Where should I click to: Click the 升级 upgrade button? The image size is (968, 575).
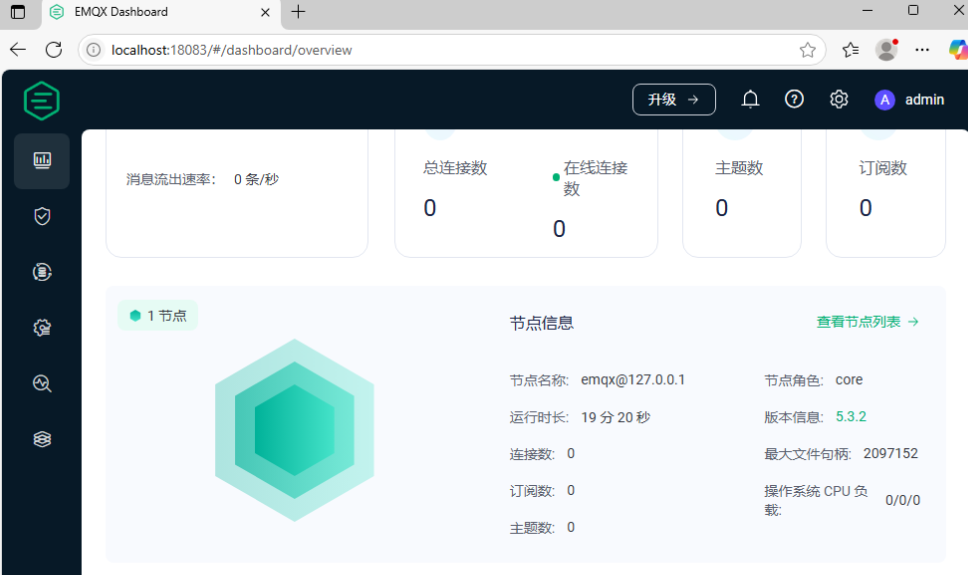674,99
